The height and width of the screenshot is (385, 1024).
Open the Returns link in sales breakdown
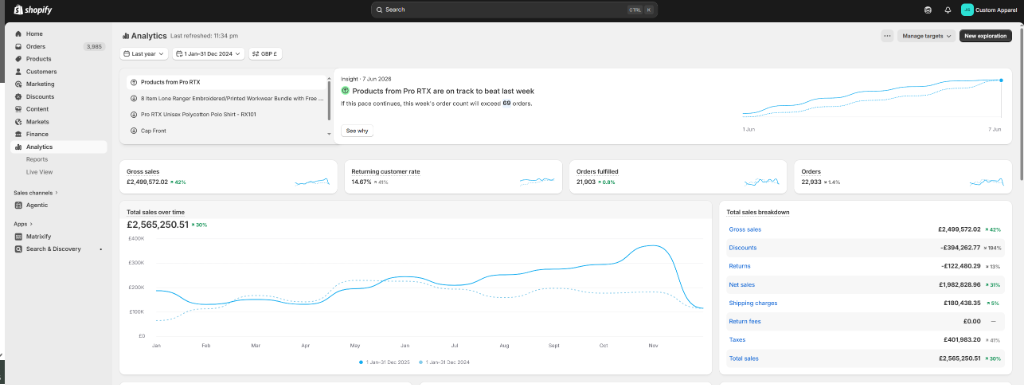[x=739, y=266]
